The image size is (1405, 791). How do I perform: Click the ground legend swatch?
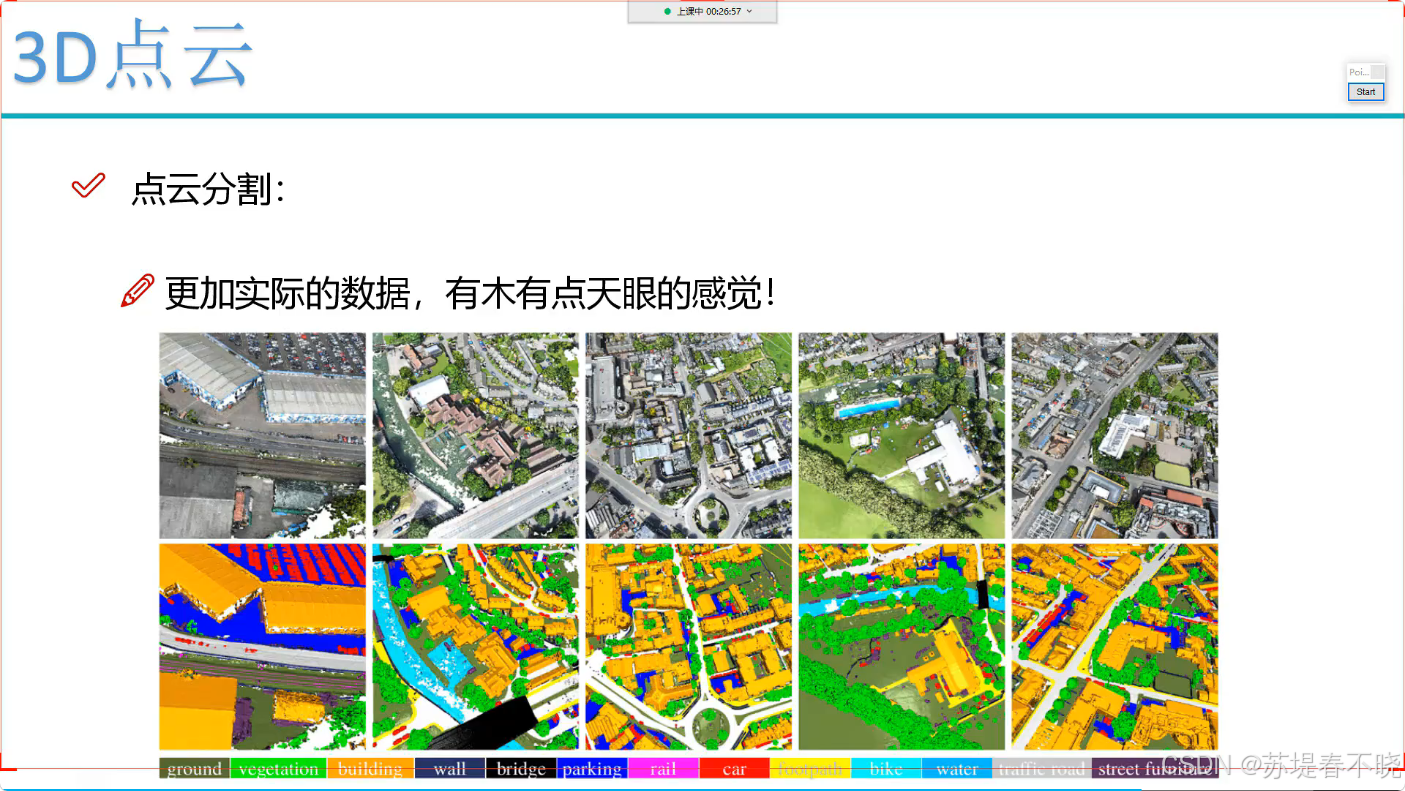pos(194,769)
